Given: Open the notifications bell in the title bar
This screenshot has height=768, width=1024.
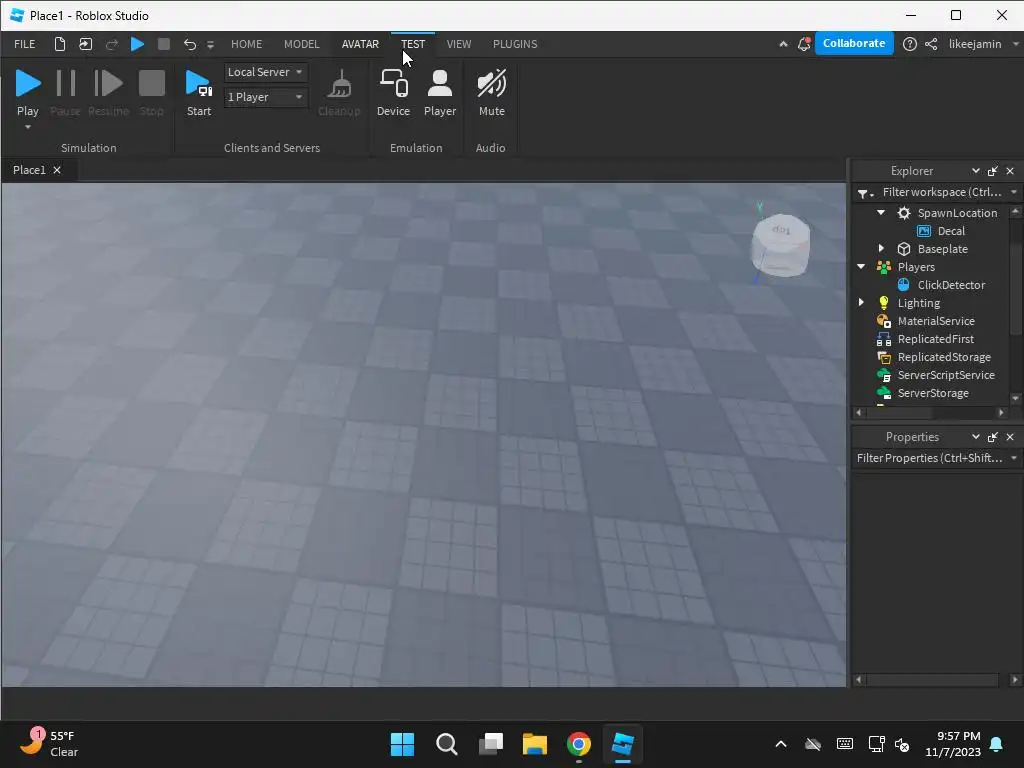Looking at the screenshot, I should 804,44.
